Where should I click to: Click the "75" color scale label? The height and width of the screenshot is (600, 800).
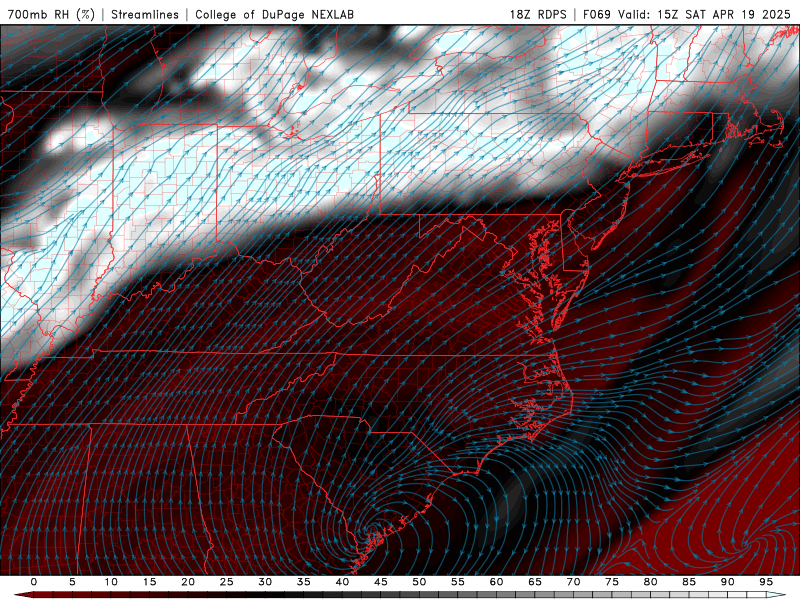[612, 582]
